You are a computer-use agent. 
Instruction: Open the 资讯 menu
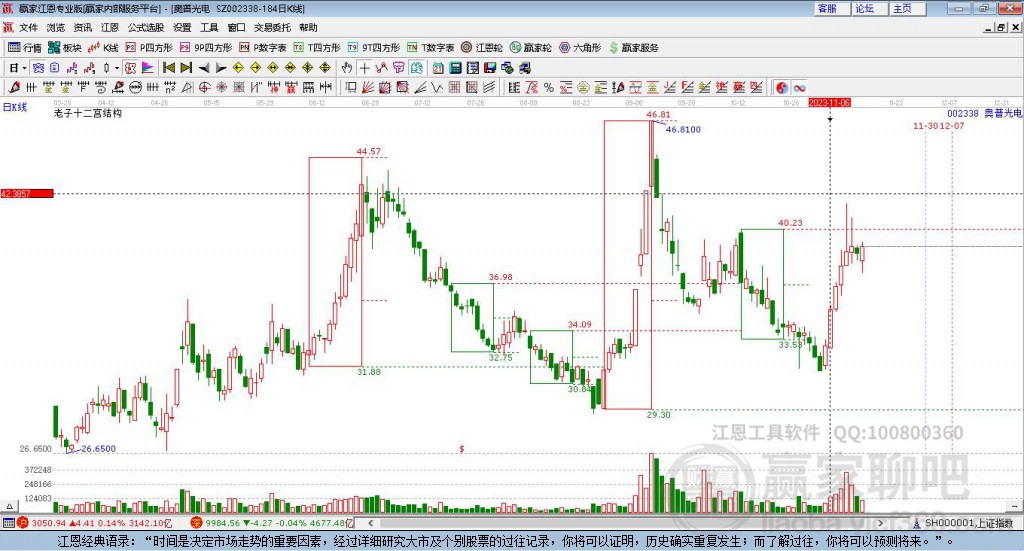(x=82, y=27)
